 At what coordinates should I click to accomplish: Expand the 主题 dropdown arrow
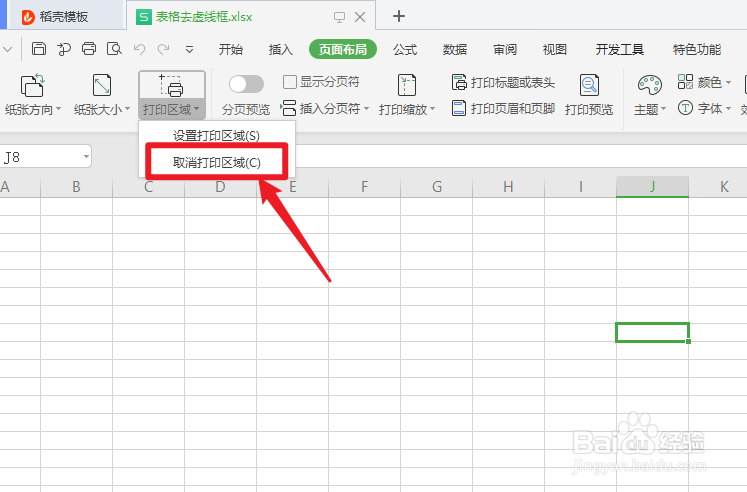pyautogui.click(x=663, y=109)
